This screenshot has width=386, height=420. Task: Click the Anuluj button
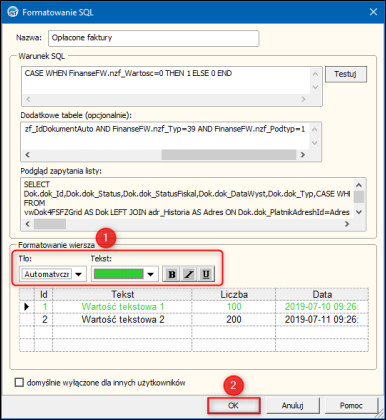coord(293,405)
